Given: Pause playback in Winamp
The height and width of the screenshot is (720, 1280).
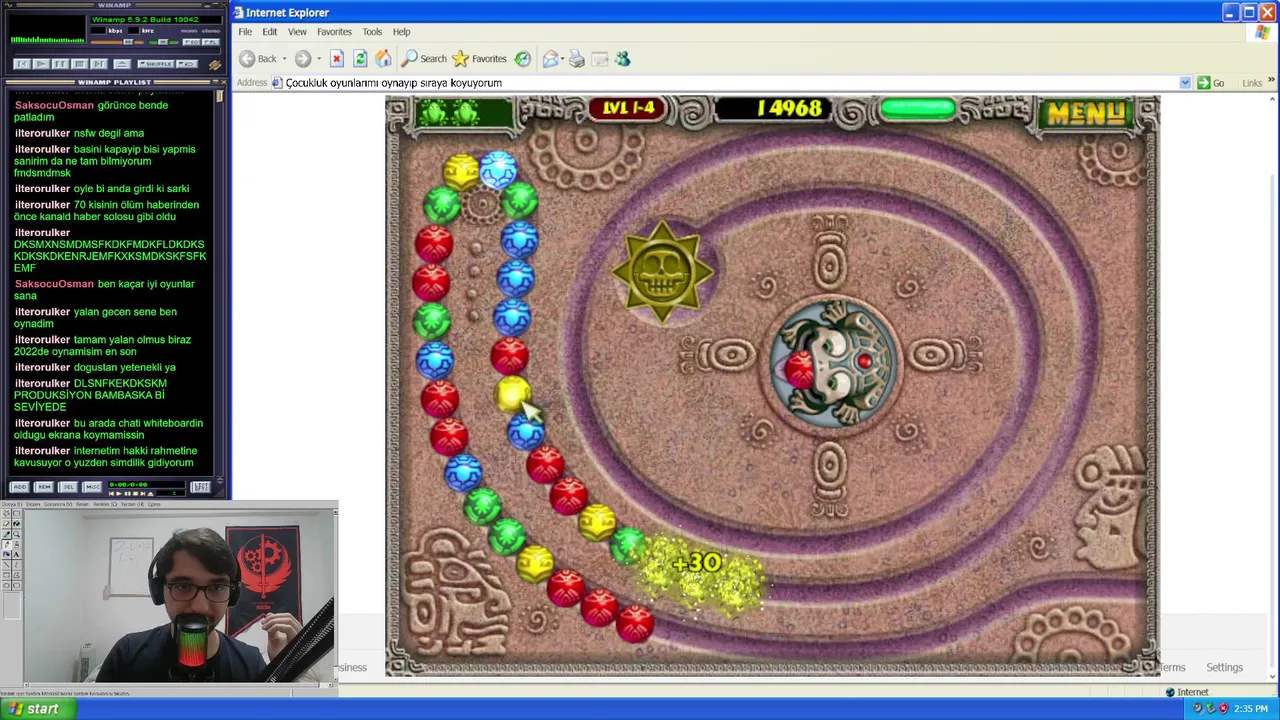Looking at the screenshot, I should tap(60, 64).
